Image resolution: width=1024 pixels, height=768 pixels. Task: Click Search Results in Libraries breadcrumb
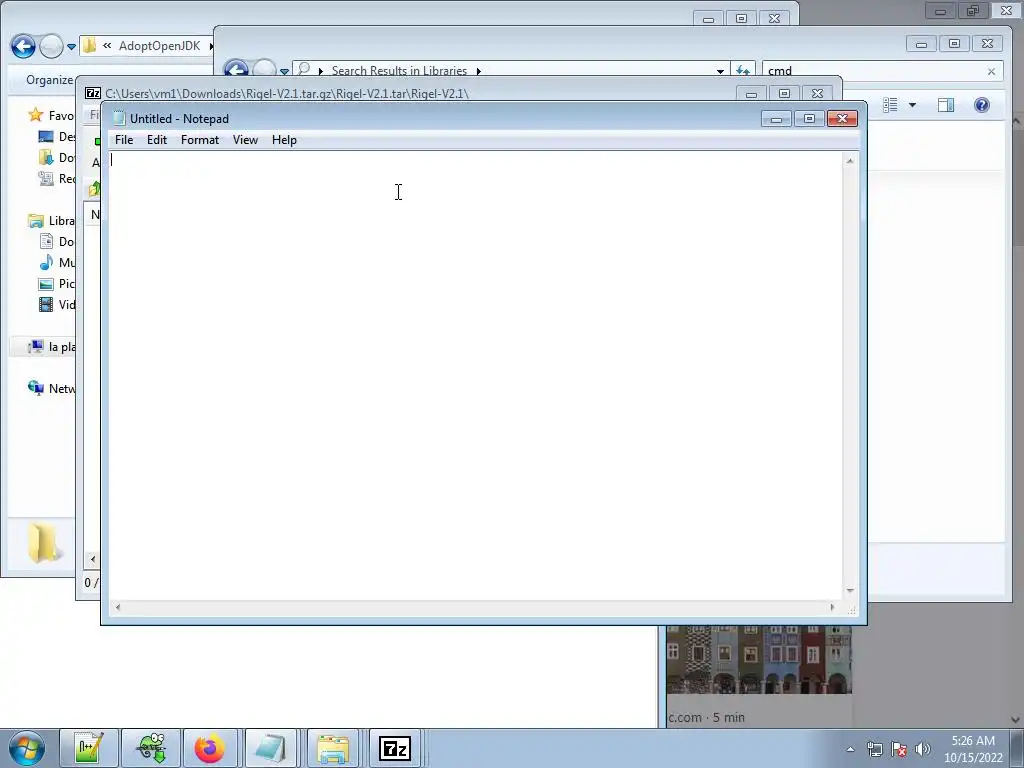(x=399, y=71)
